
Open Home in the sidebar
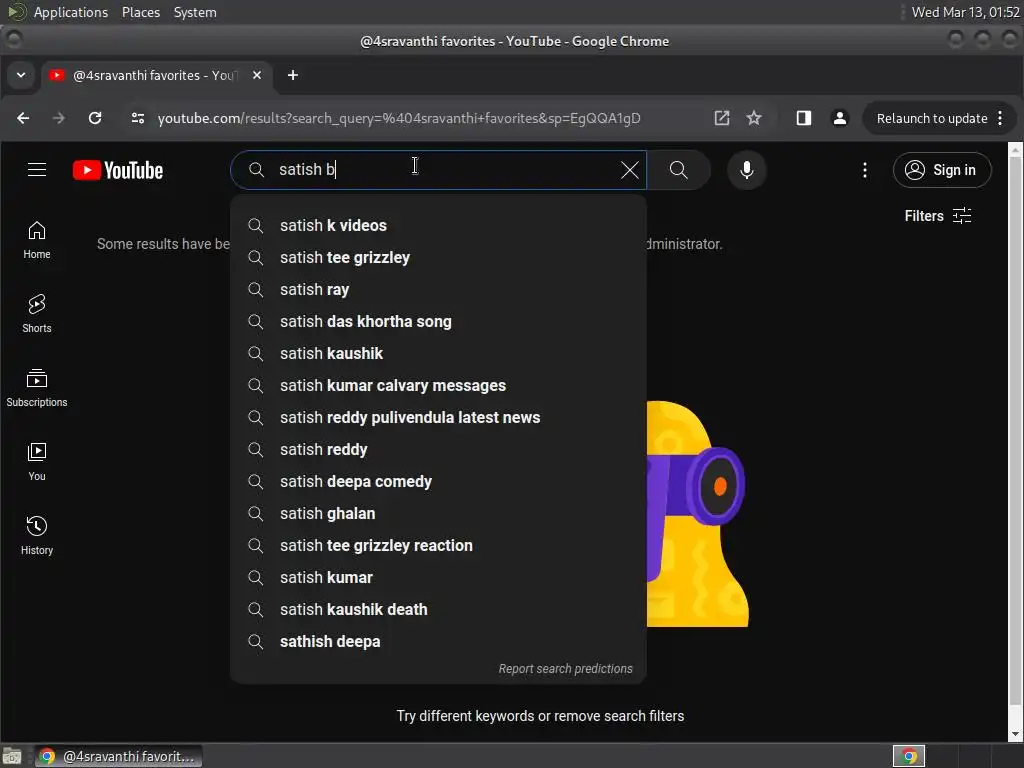[37, 240]
